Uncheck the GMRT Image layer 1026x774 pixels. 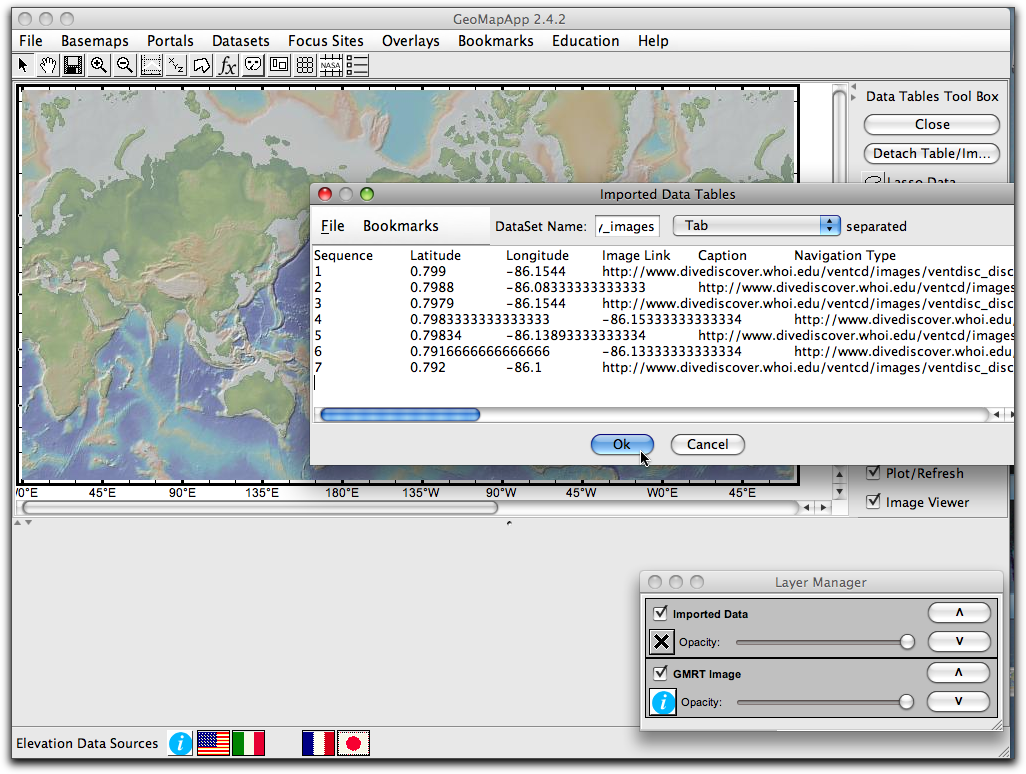click(x=660, y=673)
